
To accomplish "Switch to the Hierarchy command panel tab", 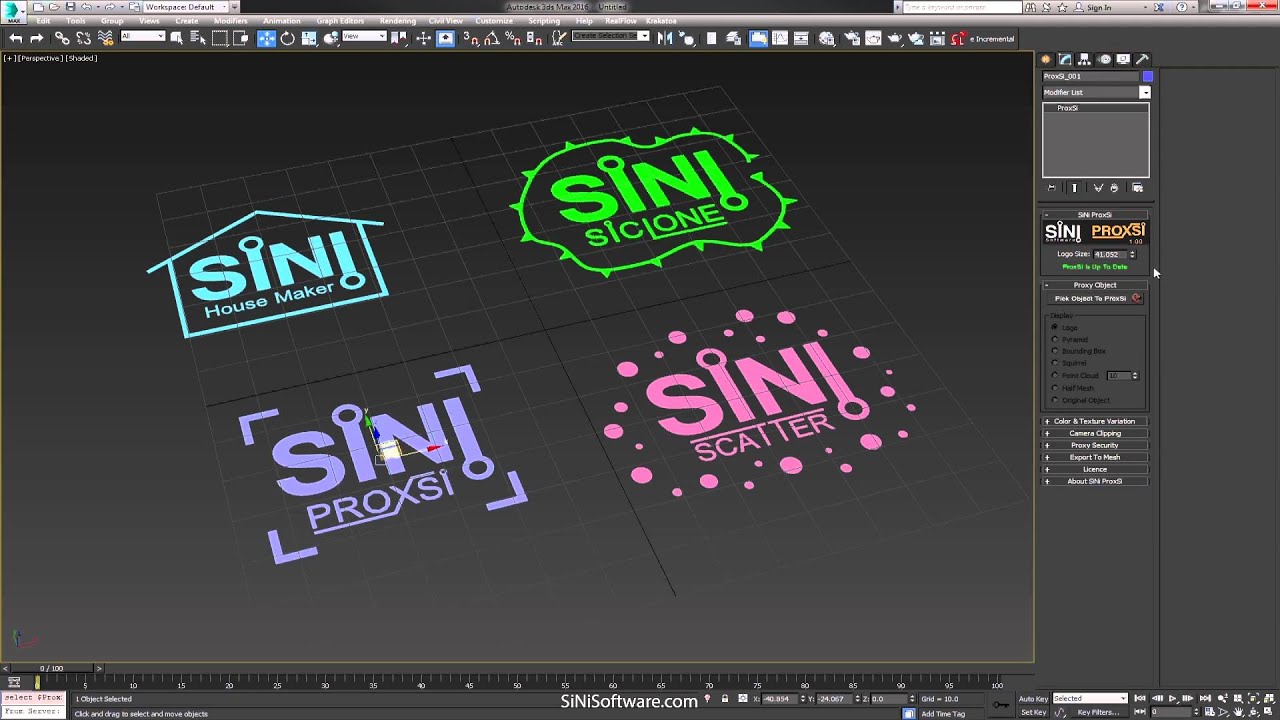I will (1085, 60).
